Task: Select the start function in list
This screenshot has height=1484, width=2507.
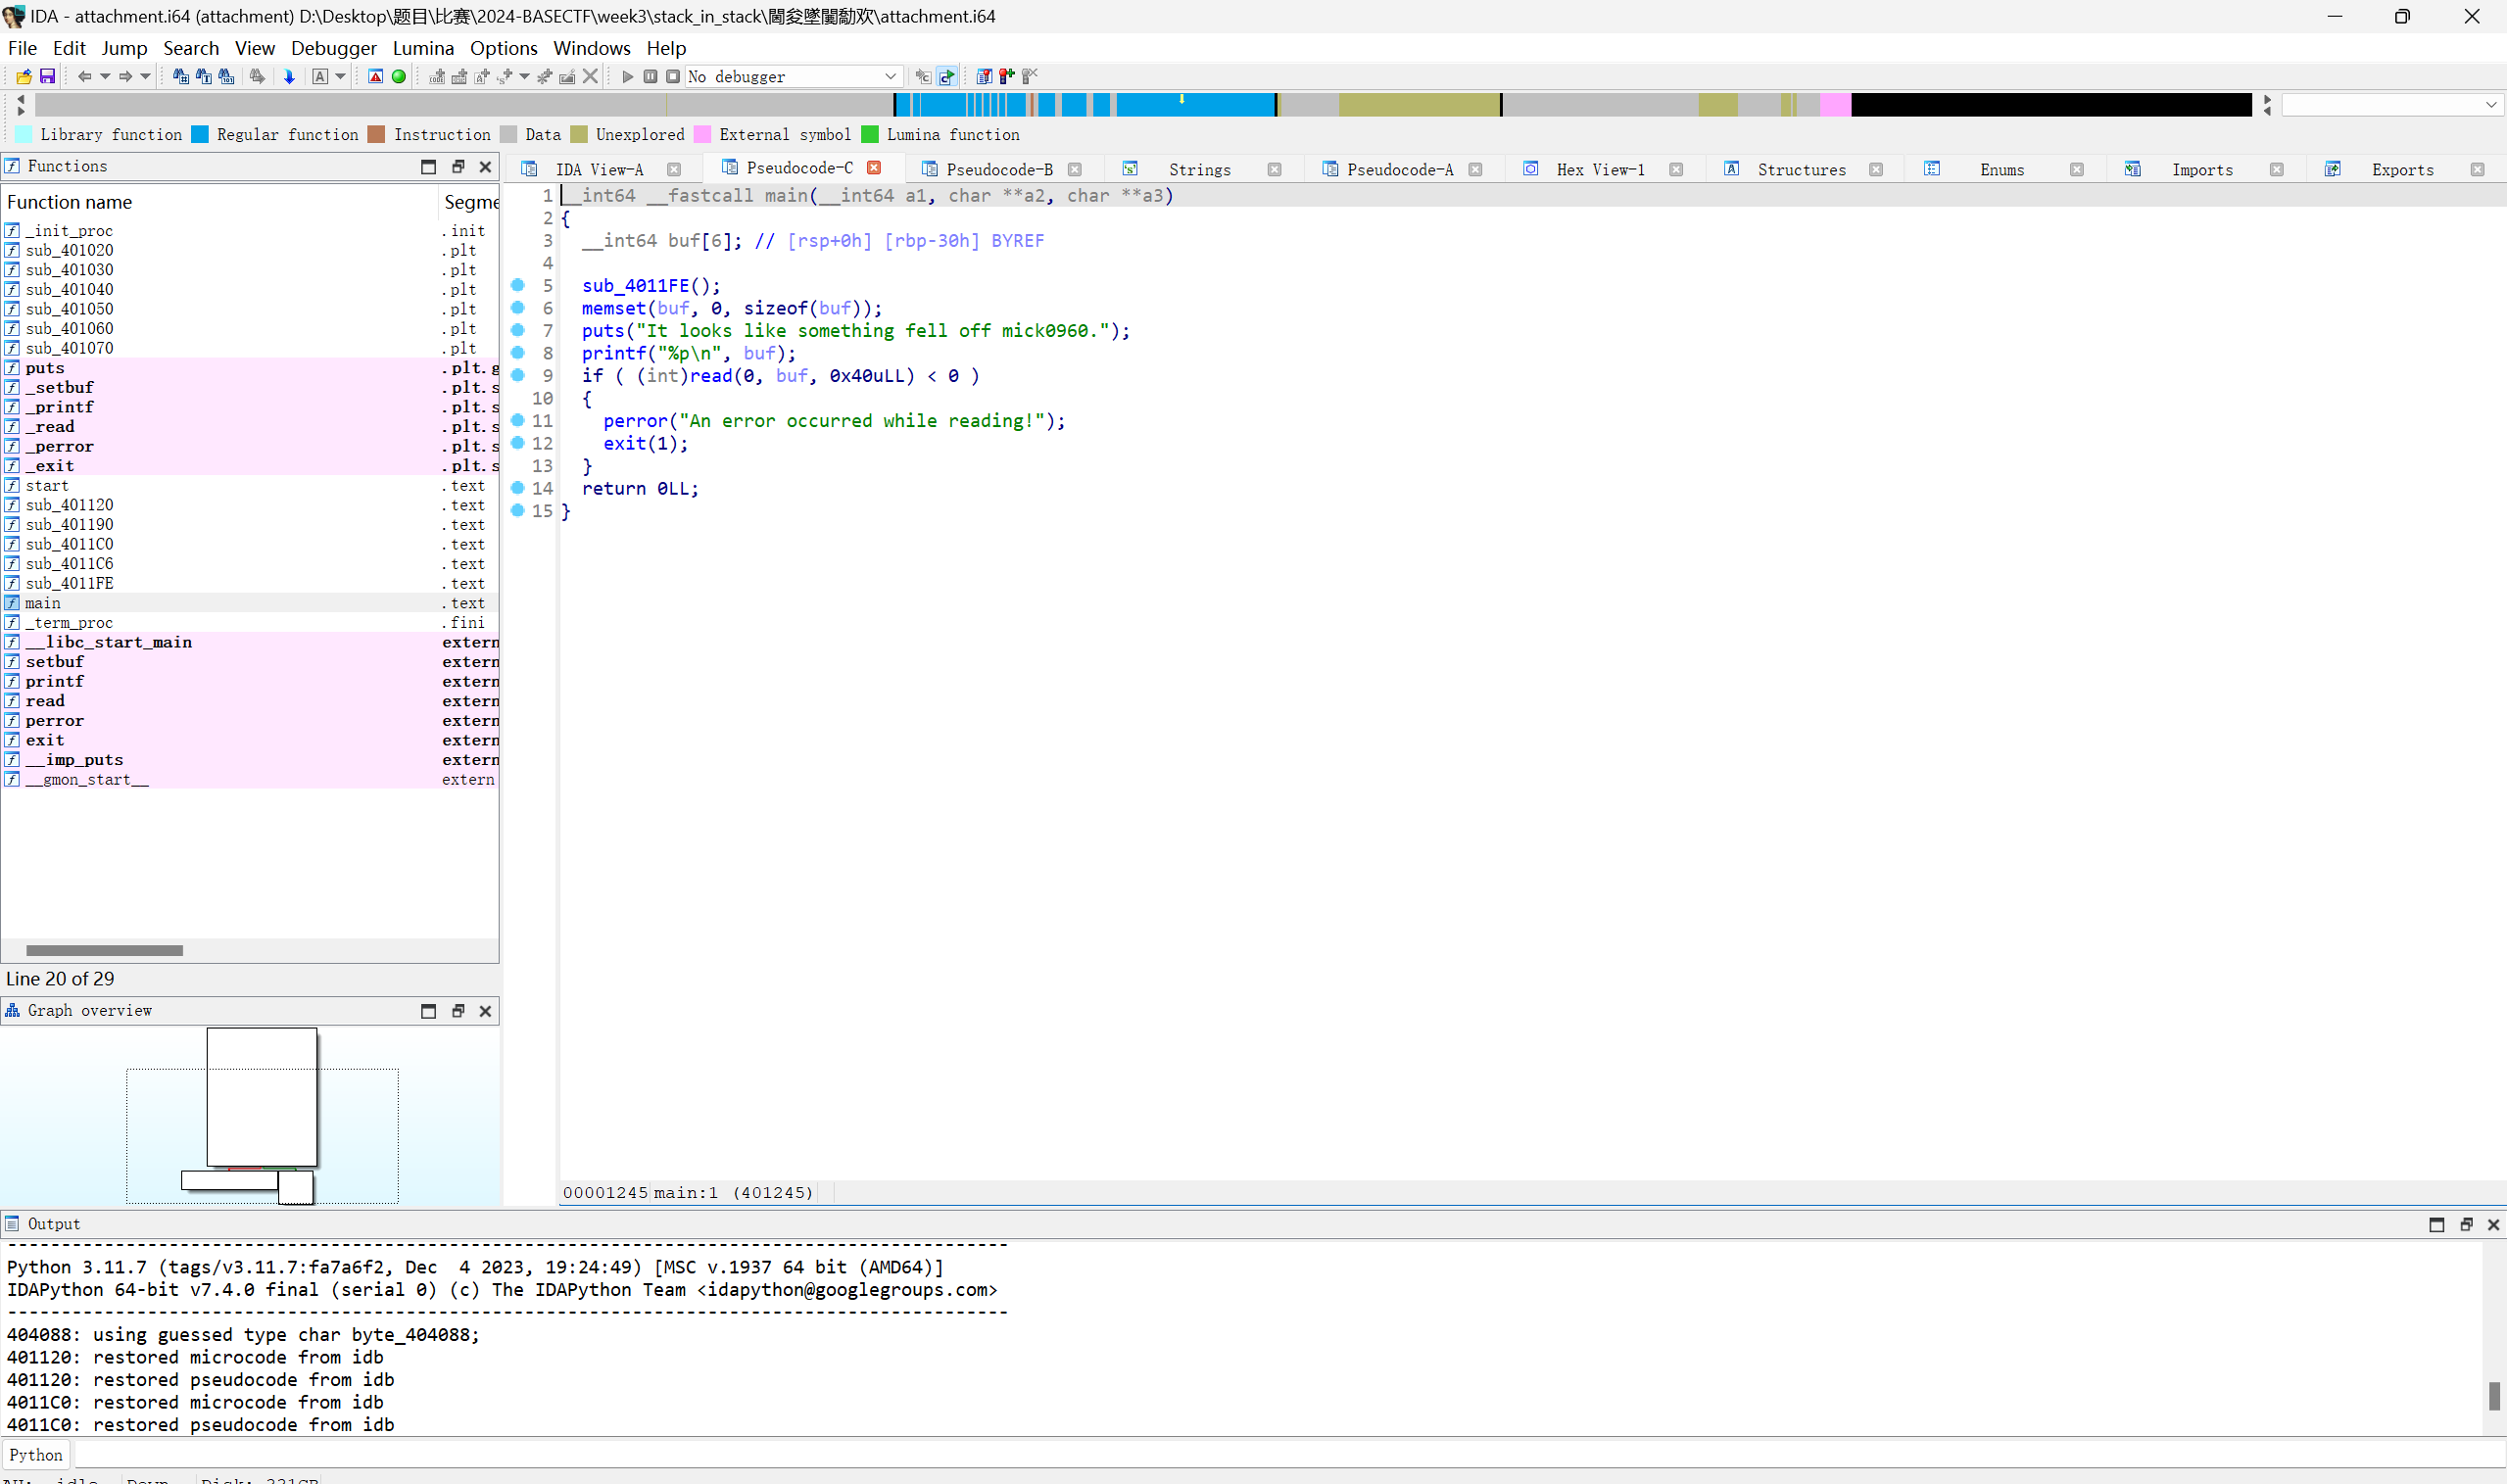Action: [x=47, y=485]
